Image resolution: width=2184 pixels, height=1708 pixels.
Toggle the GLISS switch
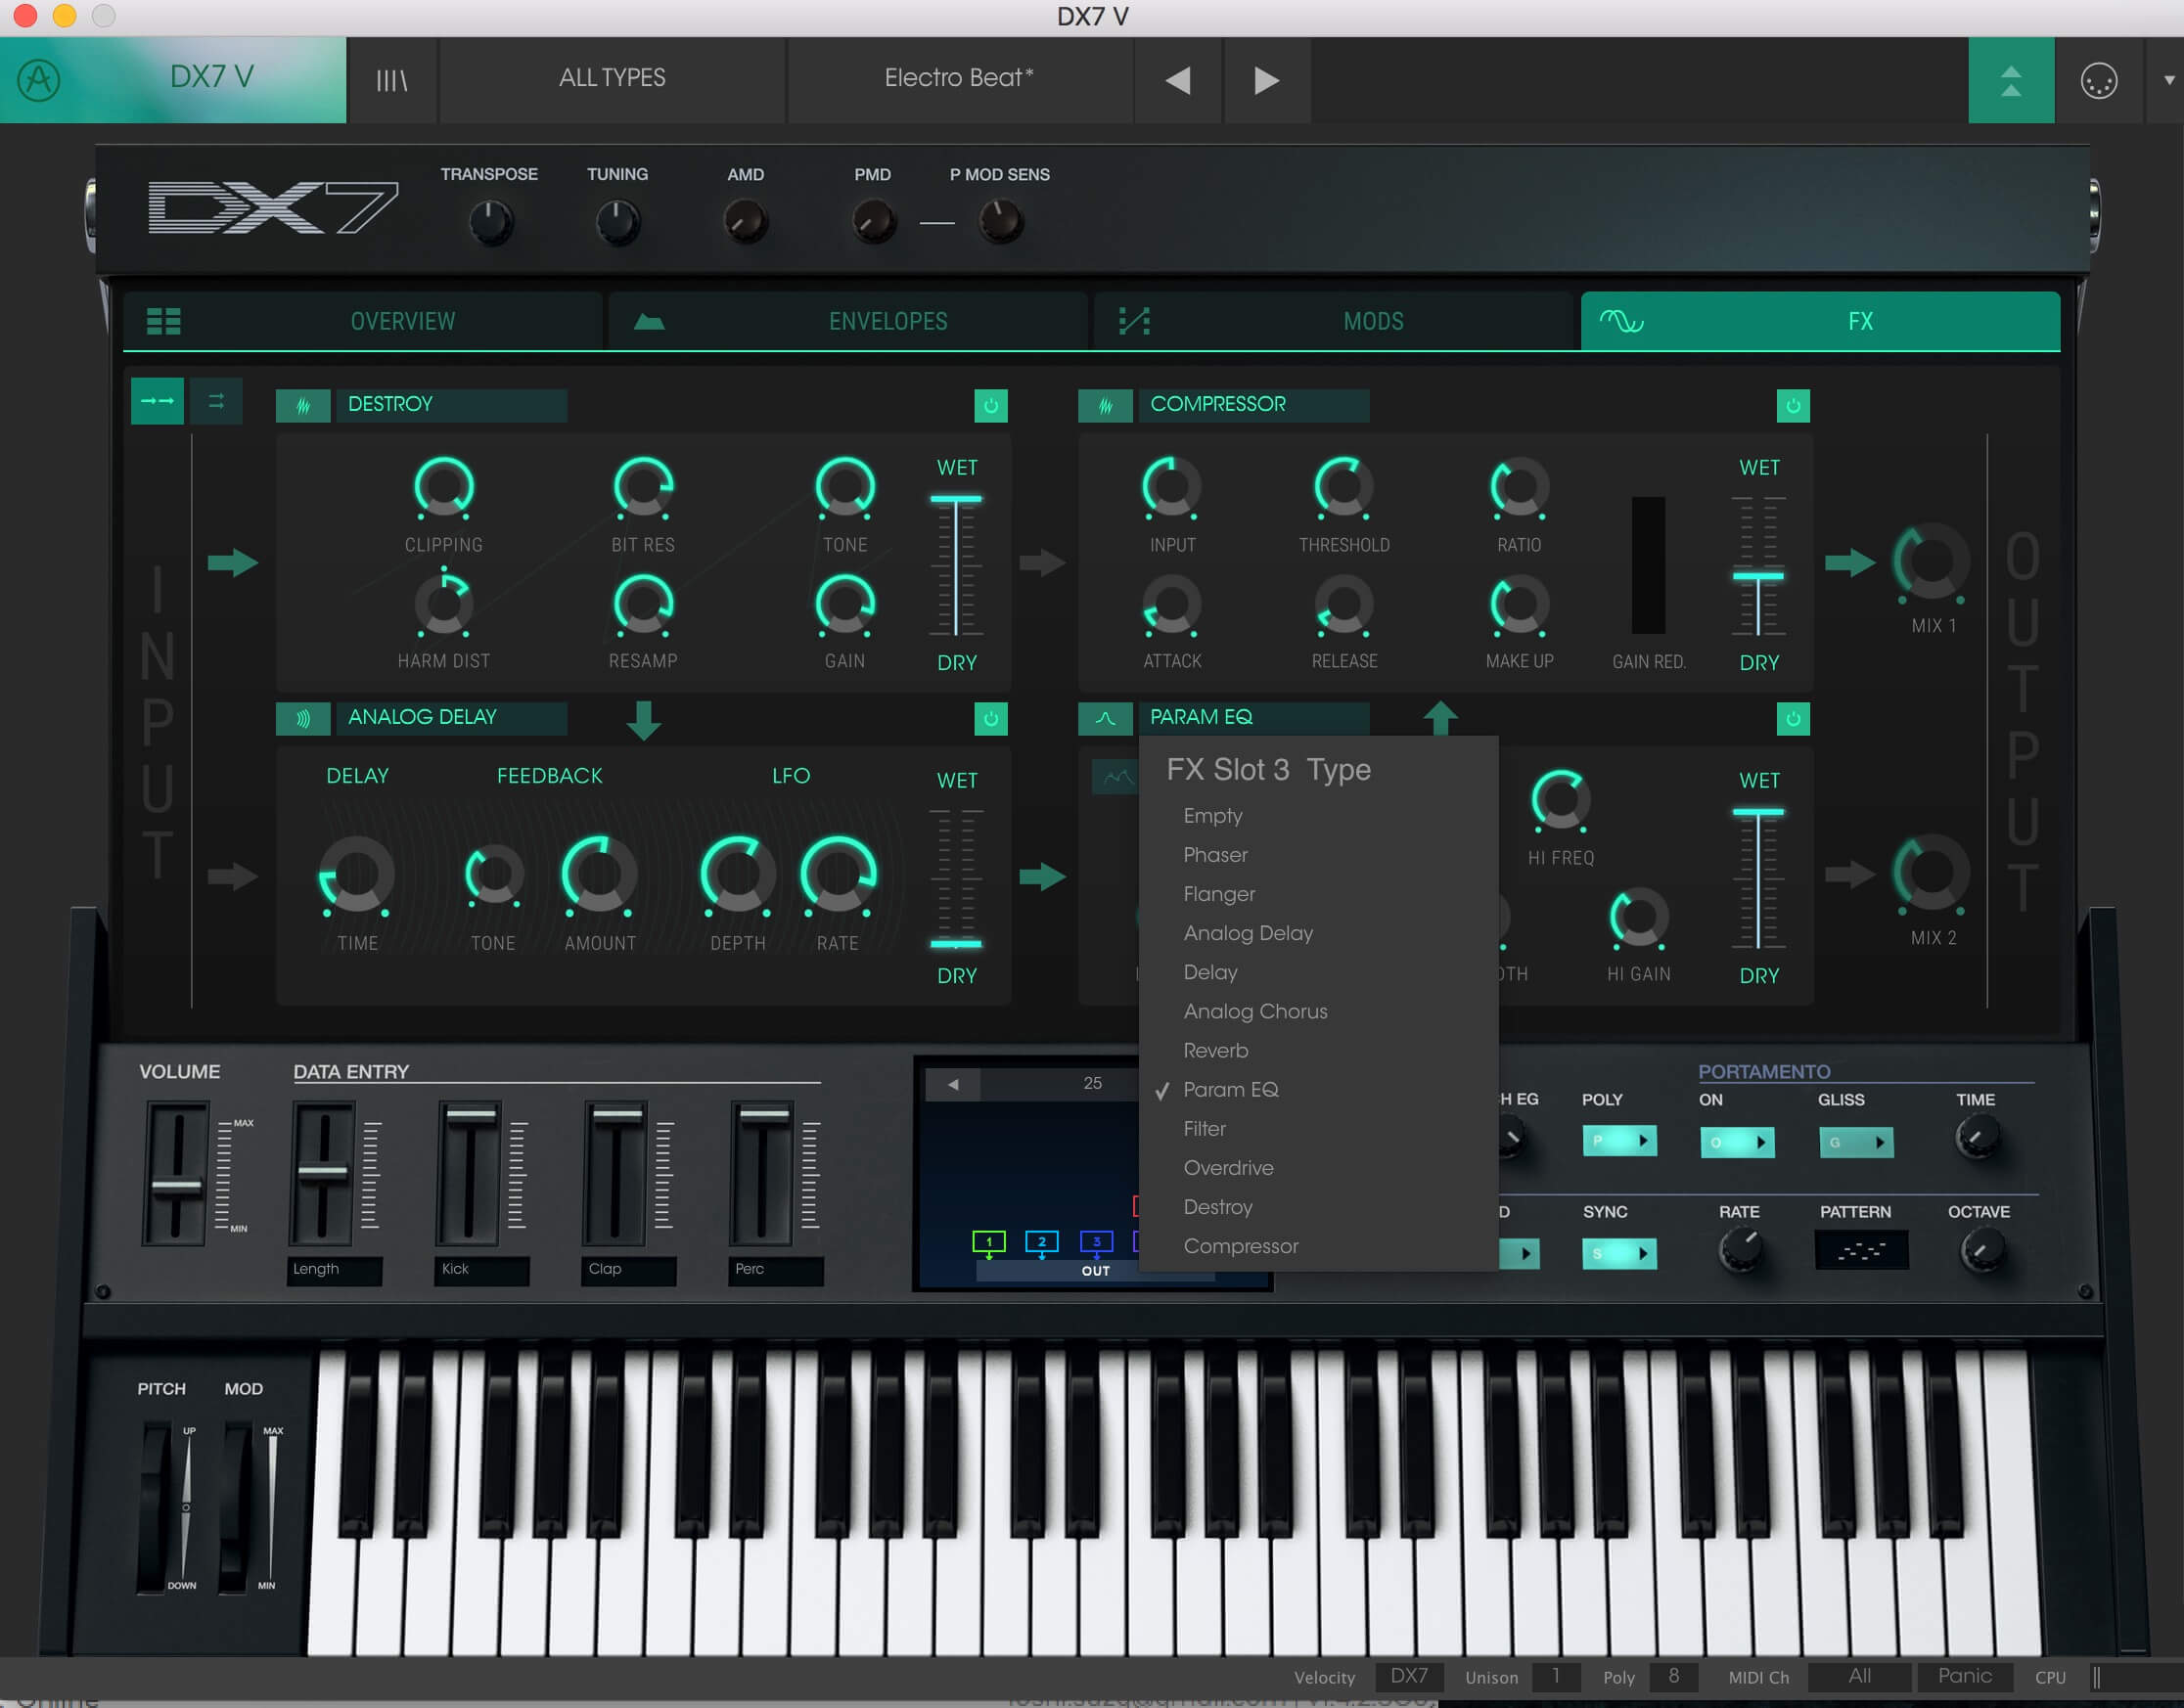(x=1856, y=1142)
